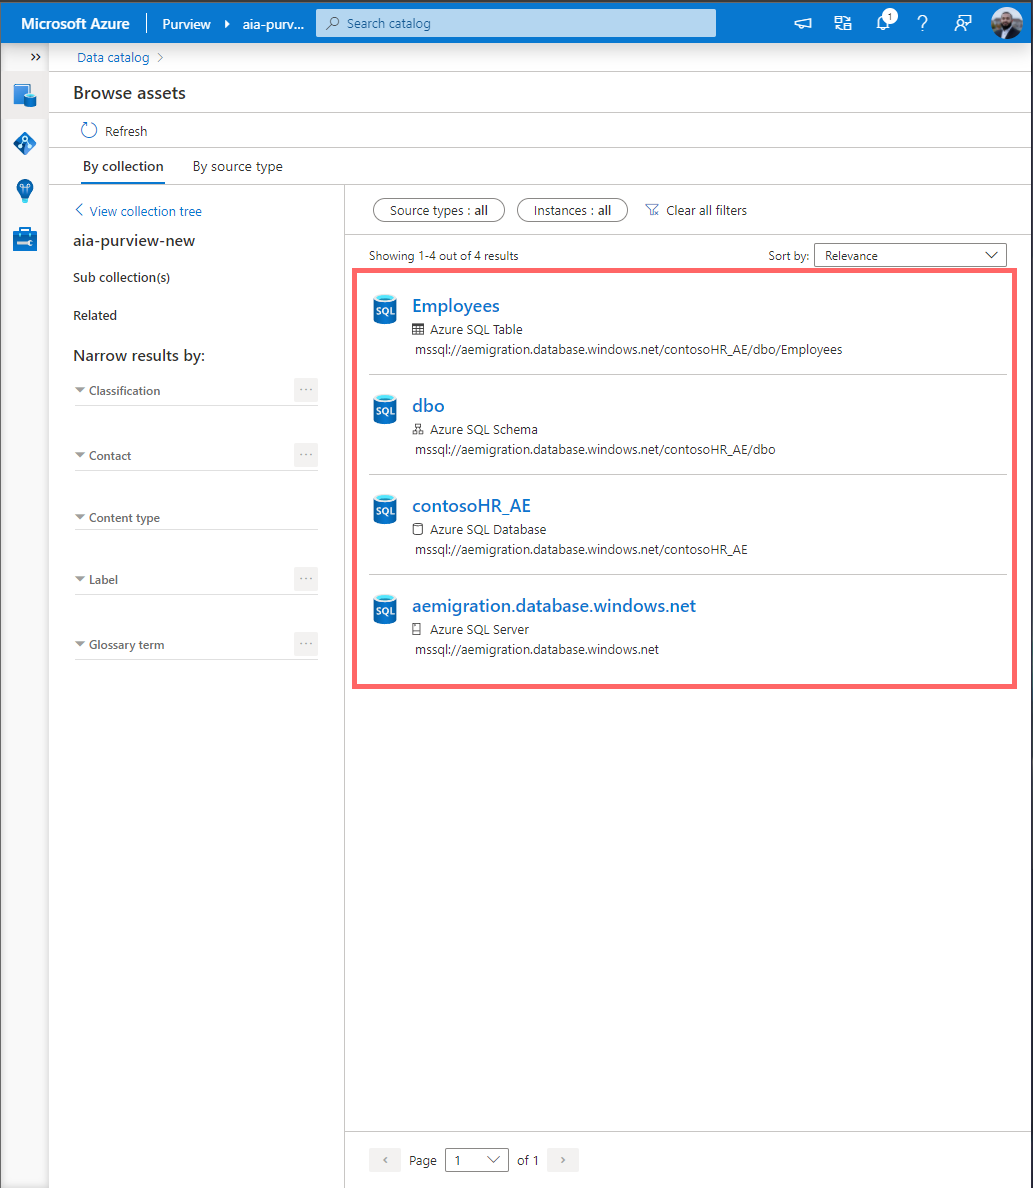Collapse the Label filter section
Image resolution: width=1033 pixels, height=1188 pixels.
tap(80, 580)
